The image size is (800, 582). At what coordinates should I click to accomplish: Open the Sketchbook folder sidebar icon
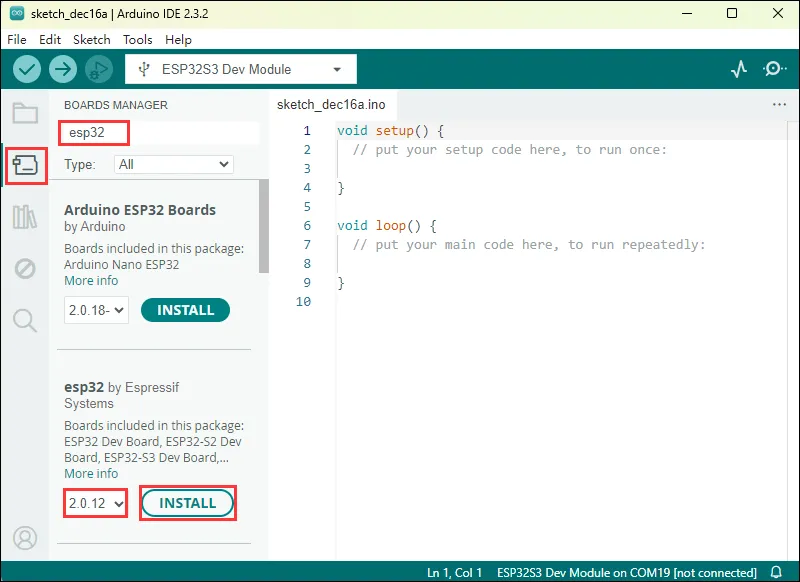point(25,112)
